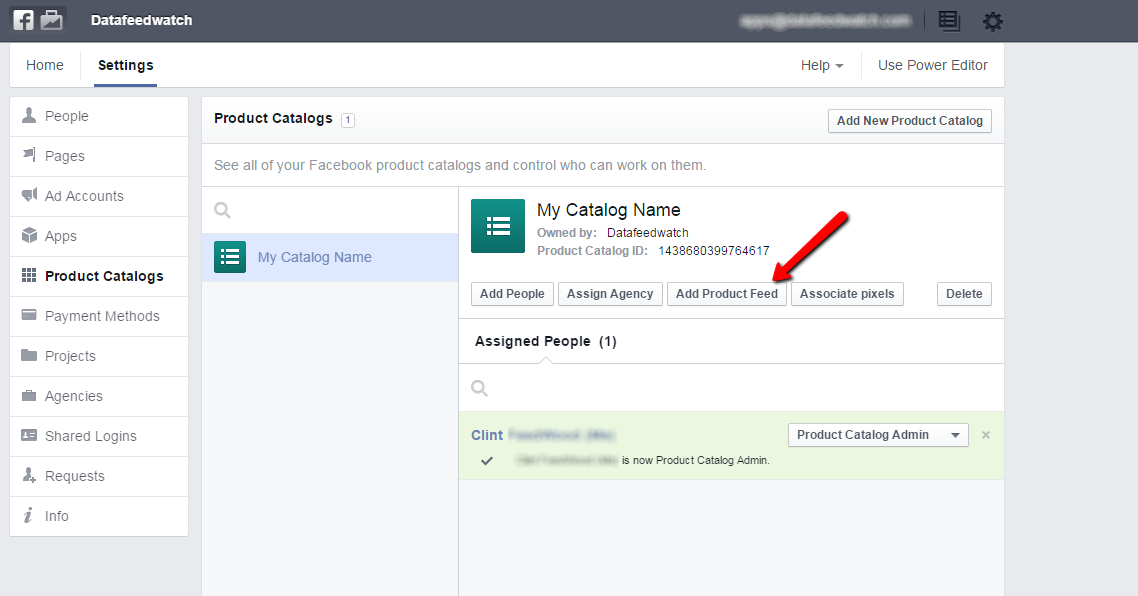Click the Ad Accounts megaphone icon

point(29,195)
